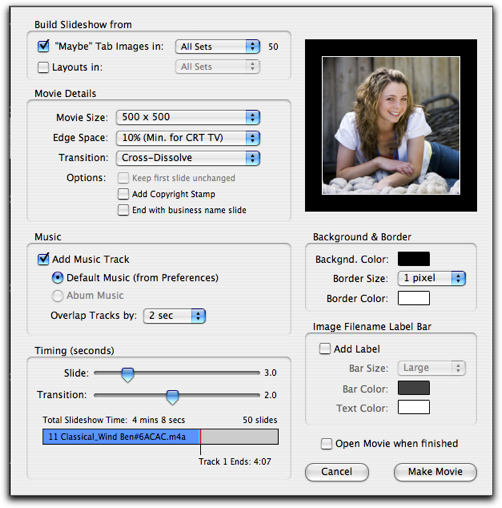Uncheck the "Maybe" Tab Images checkbox
This screenshot has width=502, height=508.
(43, 46)
